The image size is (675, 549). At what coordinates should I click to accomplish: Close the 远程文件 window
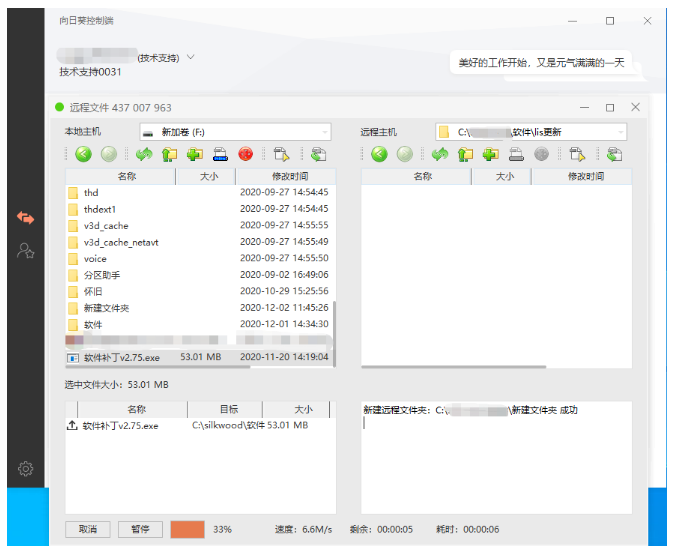pos(635,107)
